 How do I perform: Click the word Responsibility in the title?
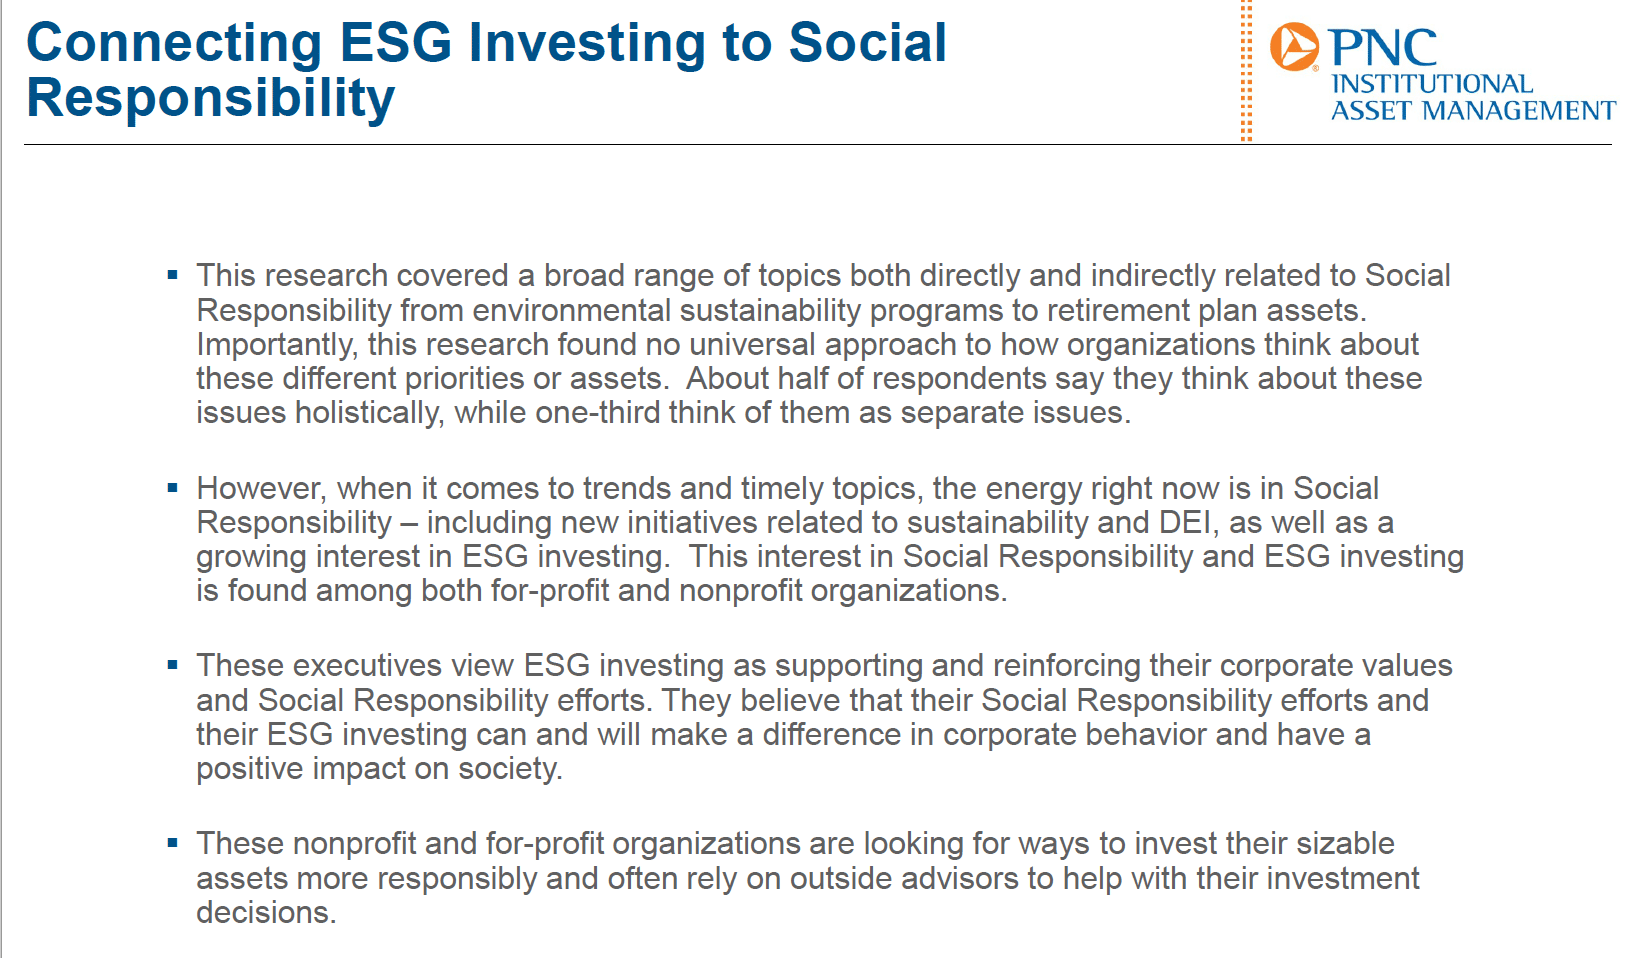pyautogui.click(x=211, y=98)
